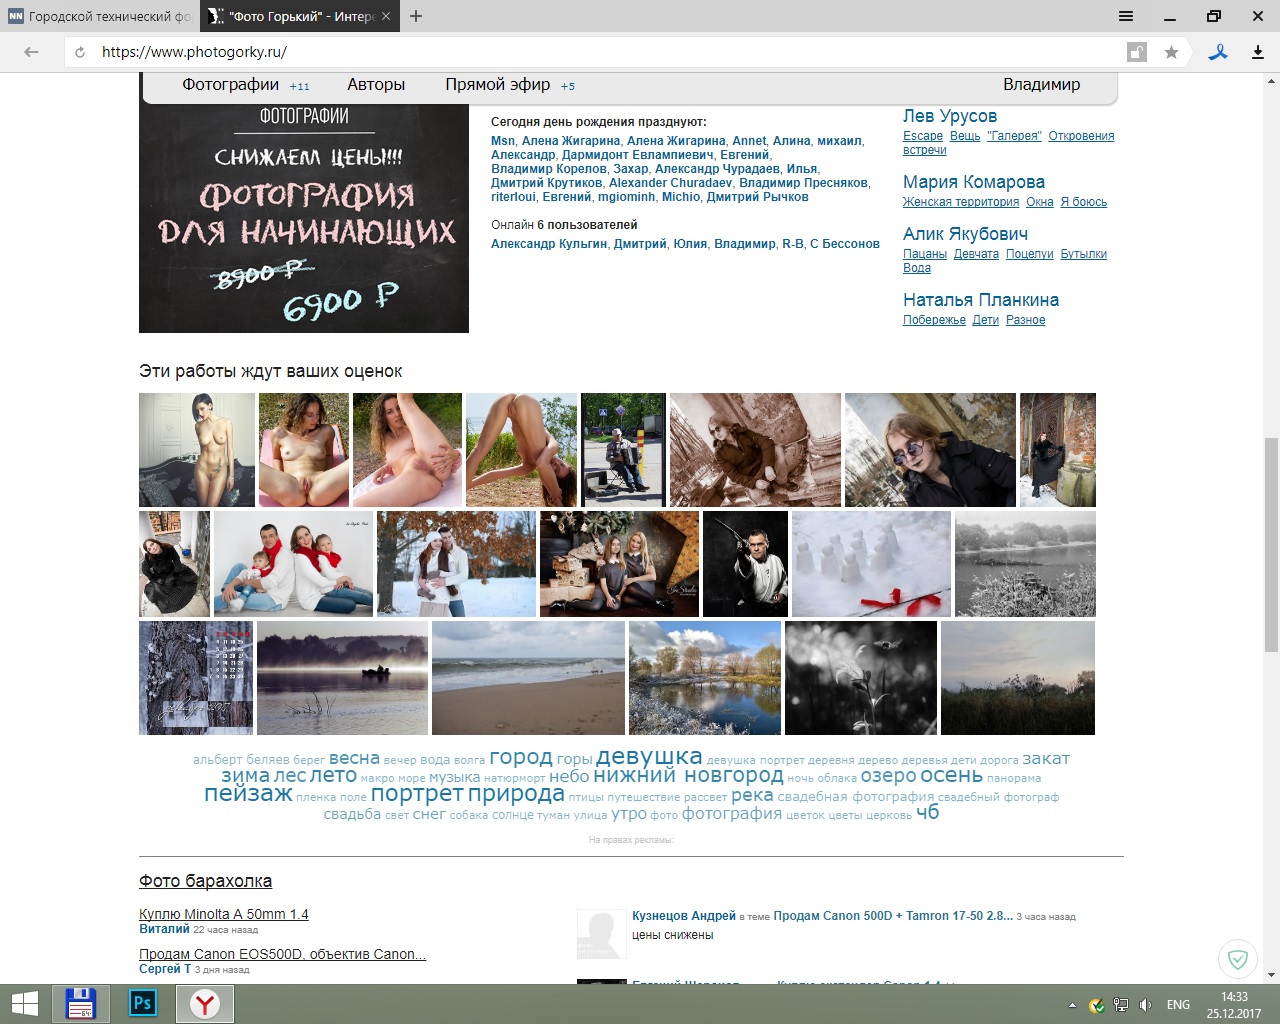This screenshot has width=1280, height=1024.
Task: Go back using the browser back arrow
Action: point(31,52)
